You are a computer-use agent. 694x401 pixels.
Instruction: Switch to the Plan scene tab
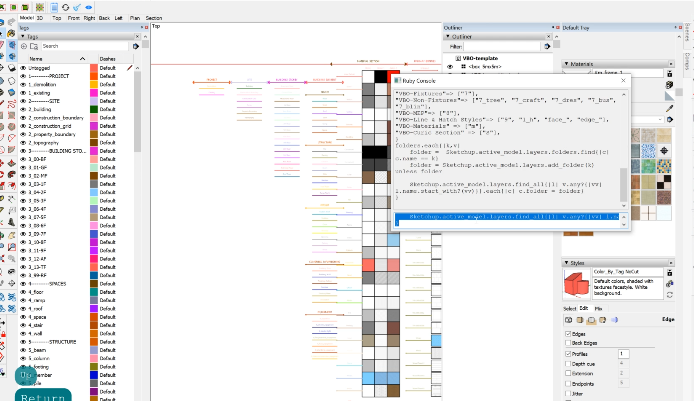pos(134,18)
